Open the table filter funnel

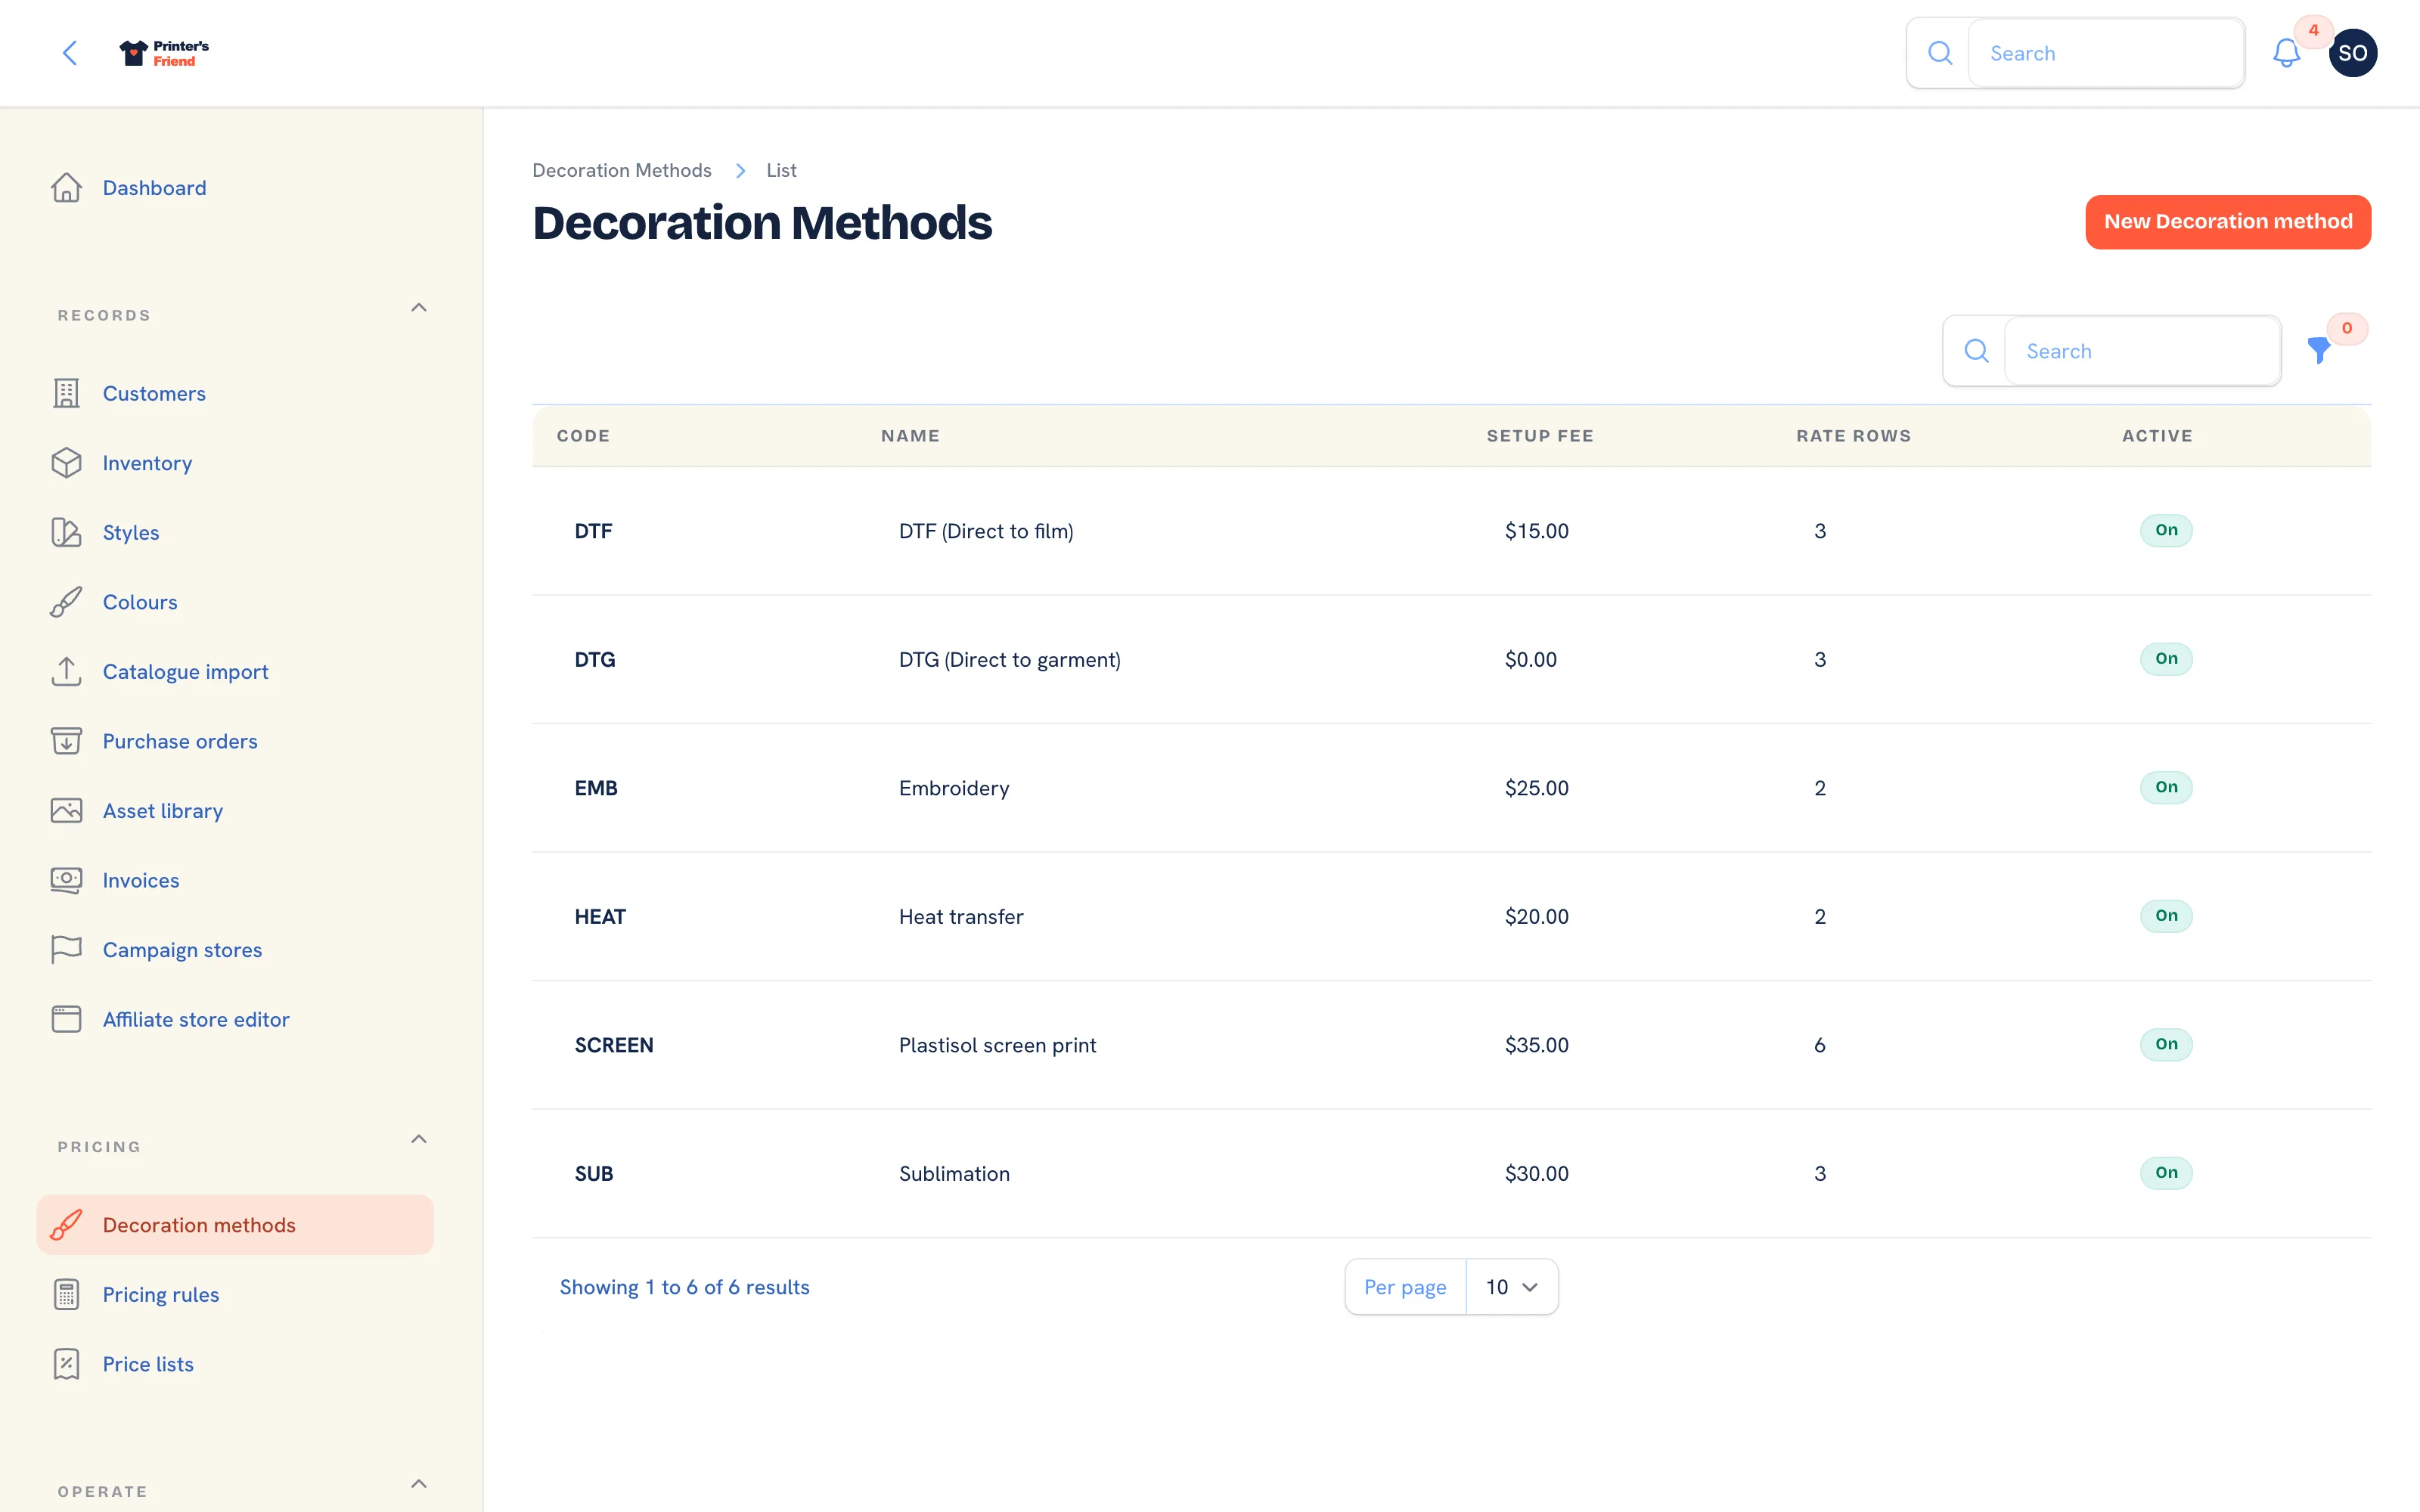point(2319,350)
